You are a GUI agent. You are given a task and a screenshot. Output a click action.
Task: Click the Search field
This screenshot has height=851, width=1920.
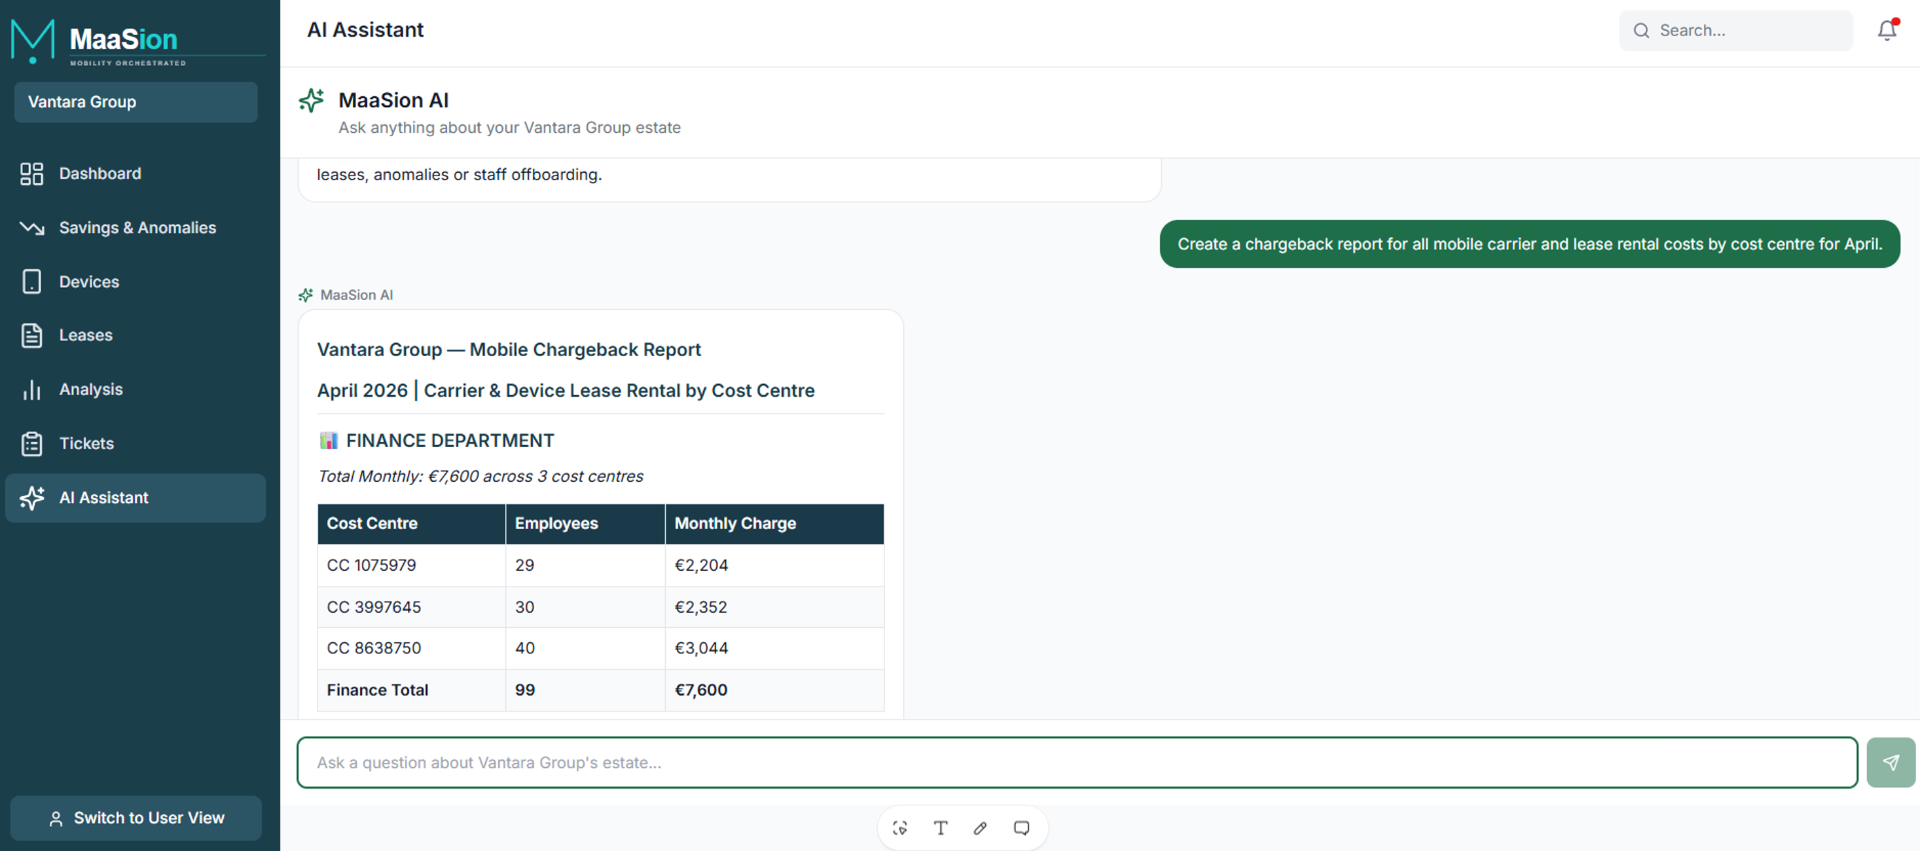1735,31
